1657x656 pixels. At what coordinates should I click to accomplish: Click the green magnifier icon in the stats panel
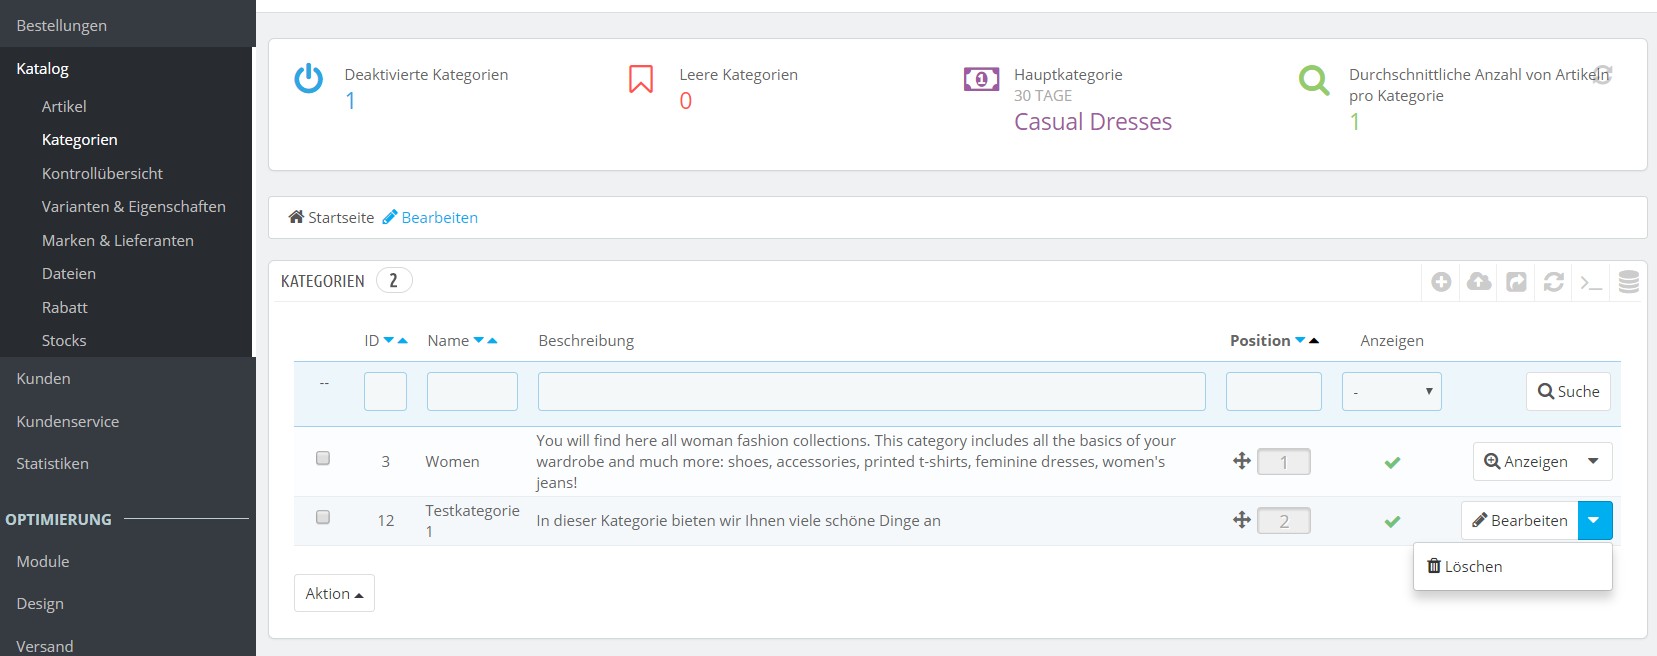click(1314, 80)
